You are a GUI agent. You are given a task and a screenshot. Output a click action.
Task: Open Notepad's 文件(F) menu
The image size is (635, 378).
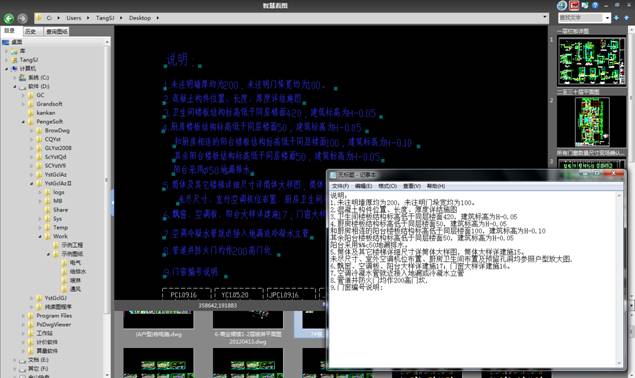pos(340,186)
